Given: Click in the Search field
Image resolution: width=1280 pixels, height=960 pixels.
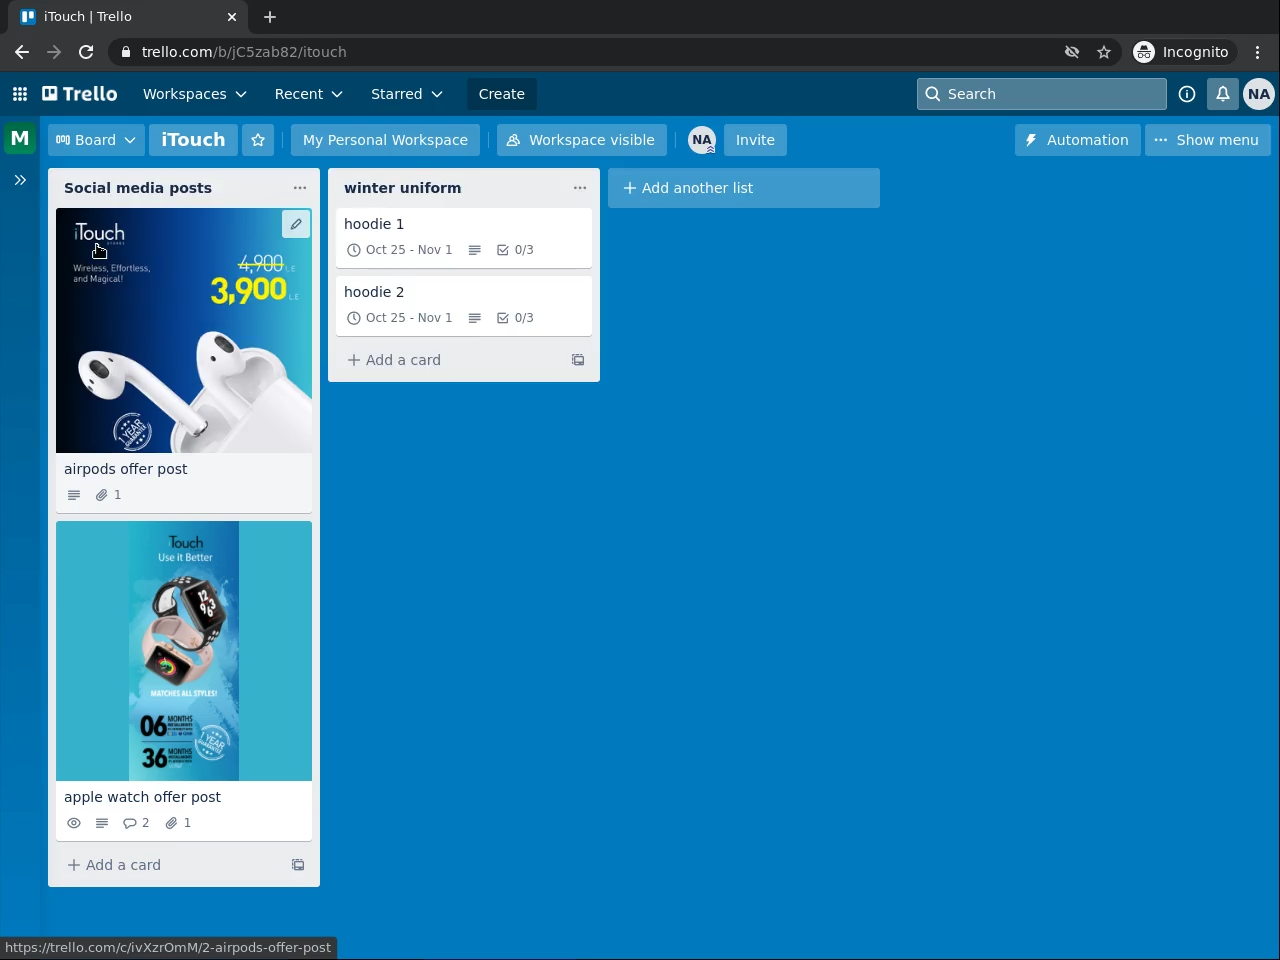Looking at the screenshot, I should 1041,94.
